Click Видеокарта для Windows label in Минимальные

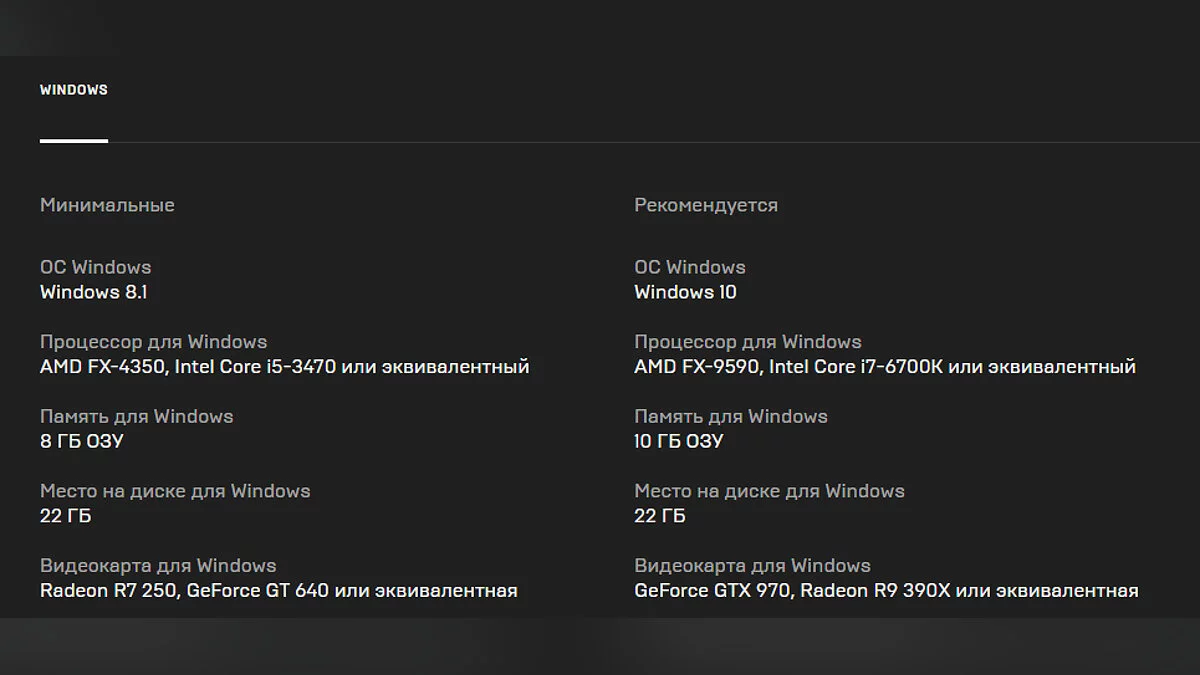158,566
